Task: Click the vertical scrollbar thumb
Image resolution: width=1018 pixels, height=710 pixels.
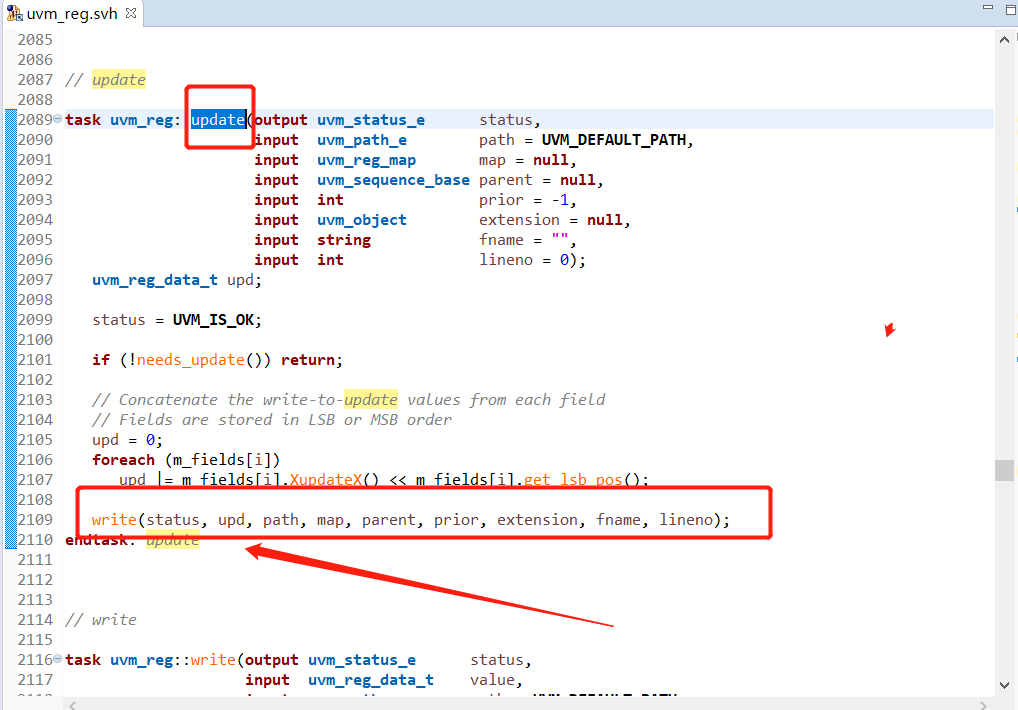Action: click(x=1004, y=471)
